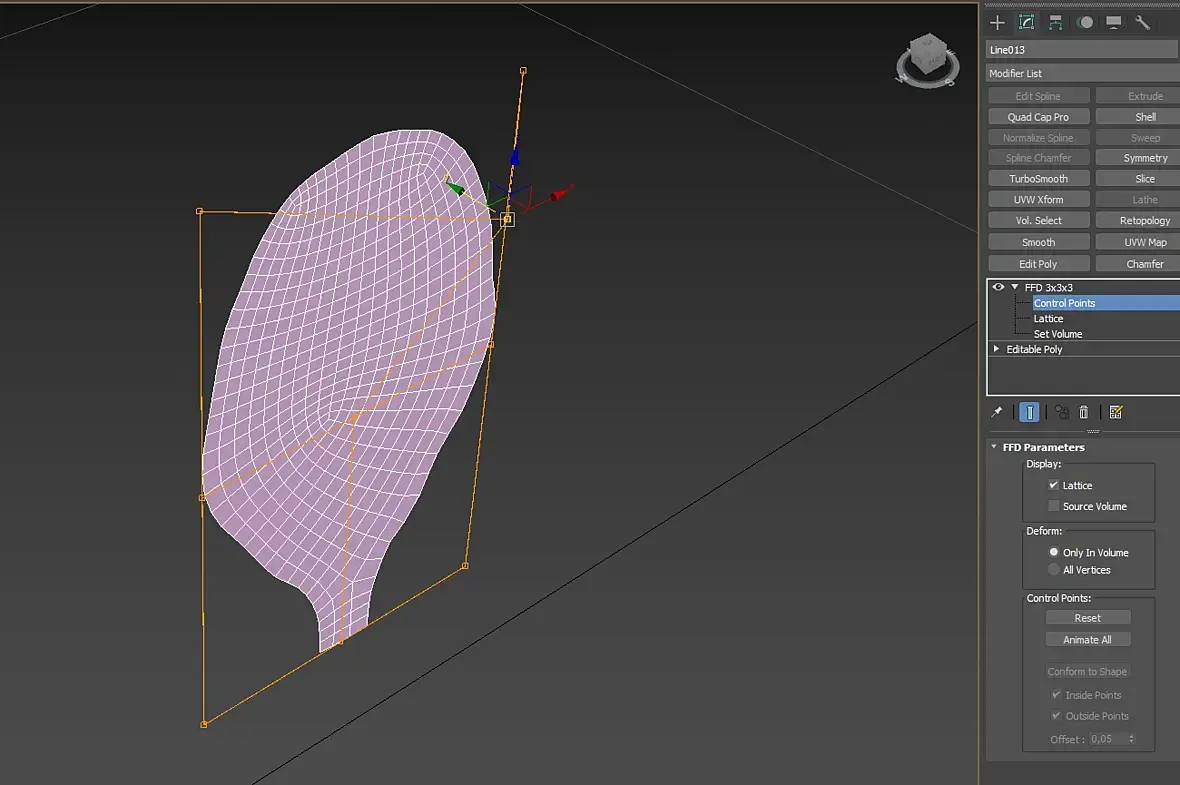Collapse the FFD 3x3x3 modifier tree
Screen dimensions: 1180x785
point(1014,288)
